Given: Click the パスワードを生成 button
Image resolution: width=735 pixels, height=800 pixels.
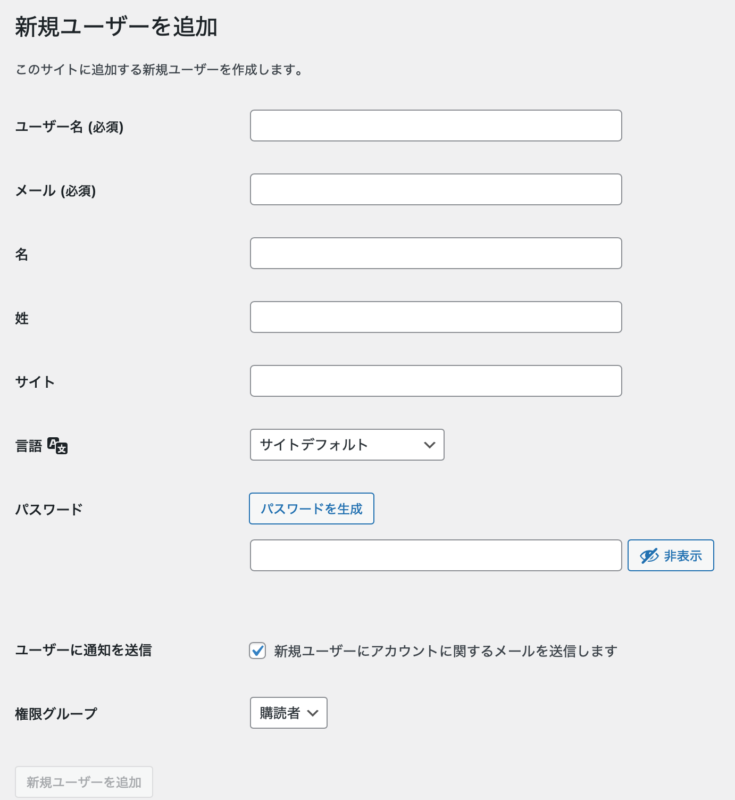Looking at the screenshot, I should (x=312, y=509).
